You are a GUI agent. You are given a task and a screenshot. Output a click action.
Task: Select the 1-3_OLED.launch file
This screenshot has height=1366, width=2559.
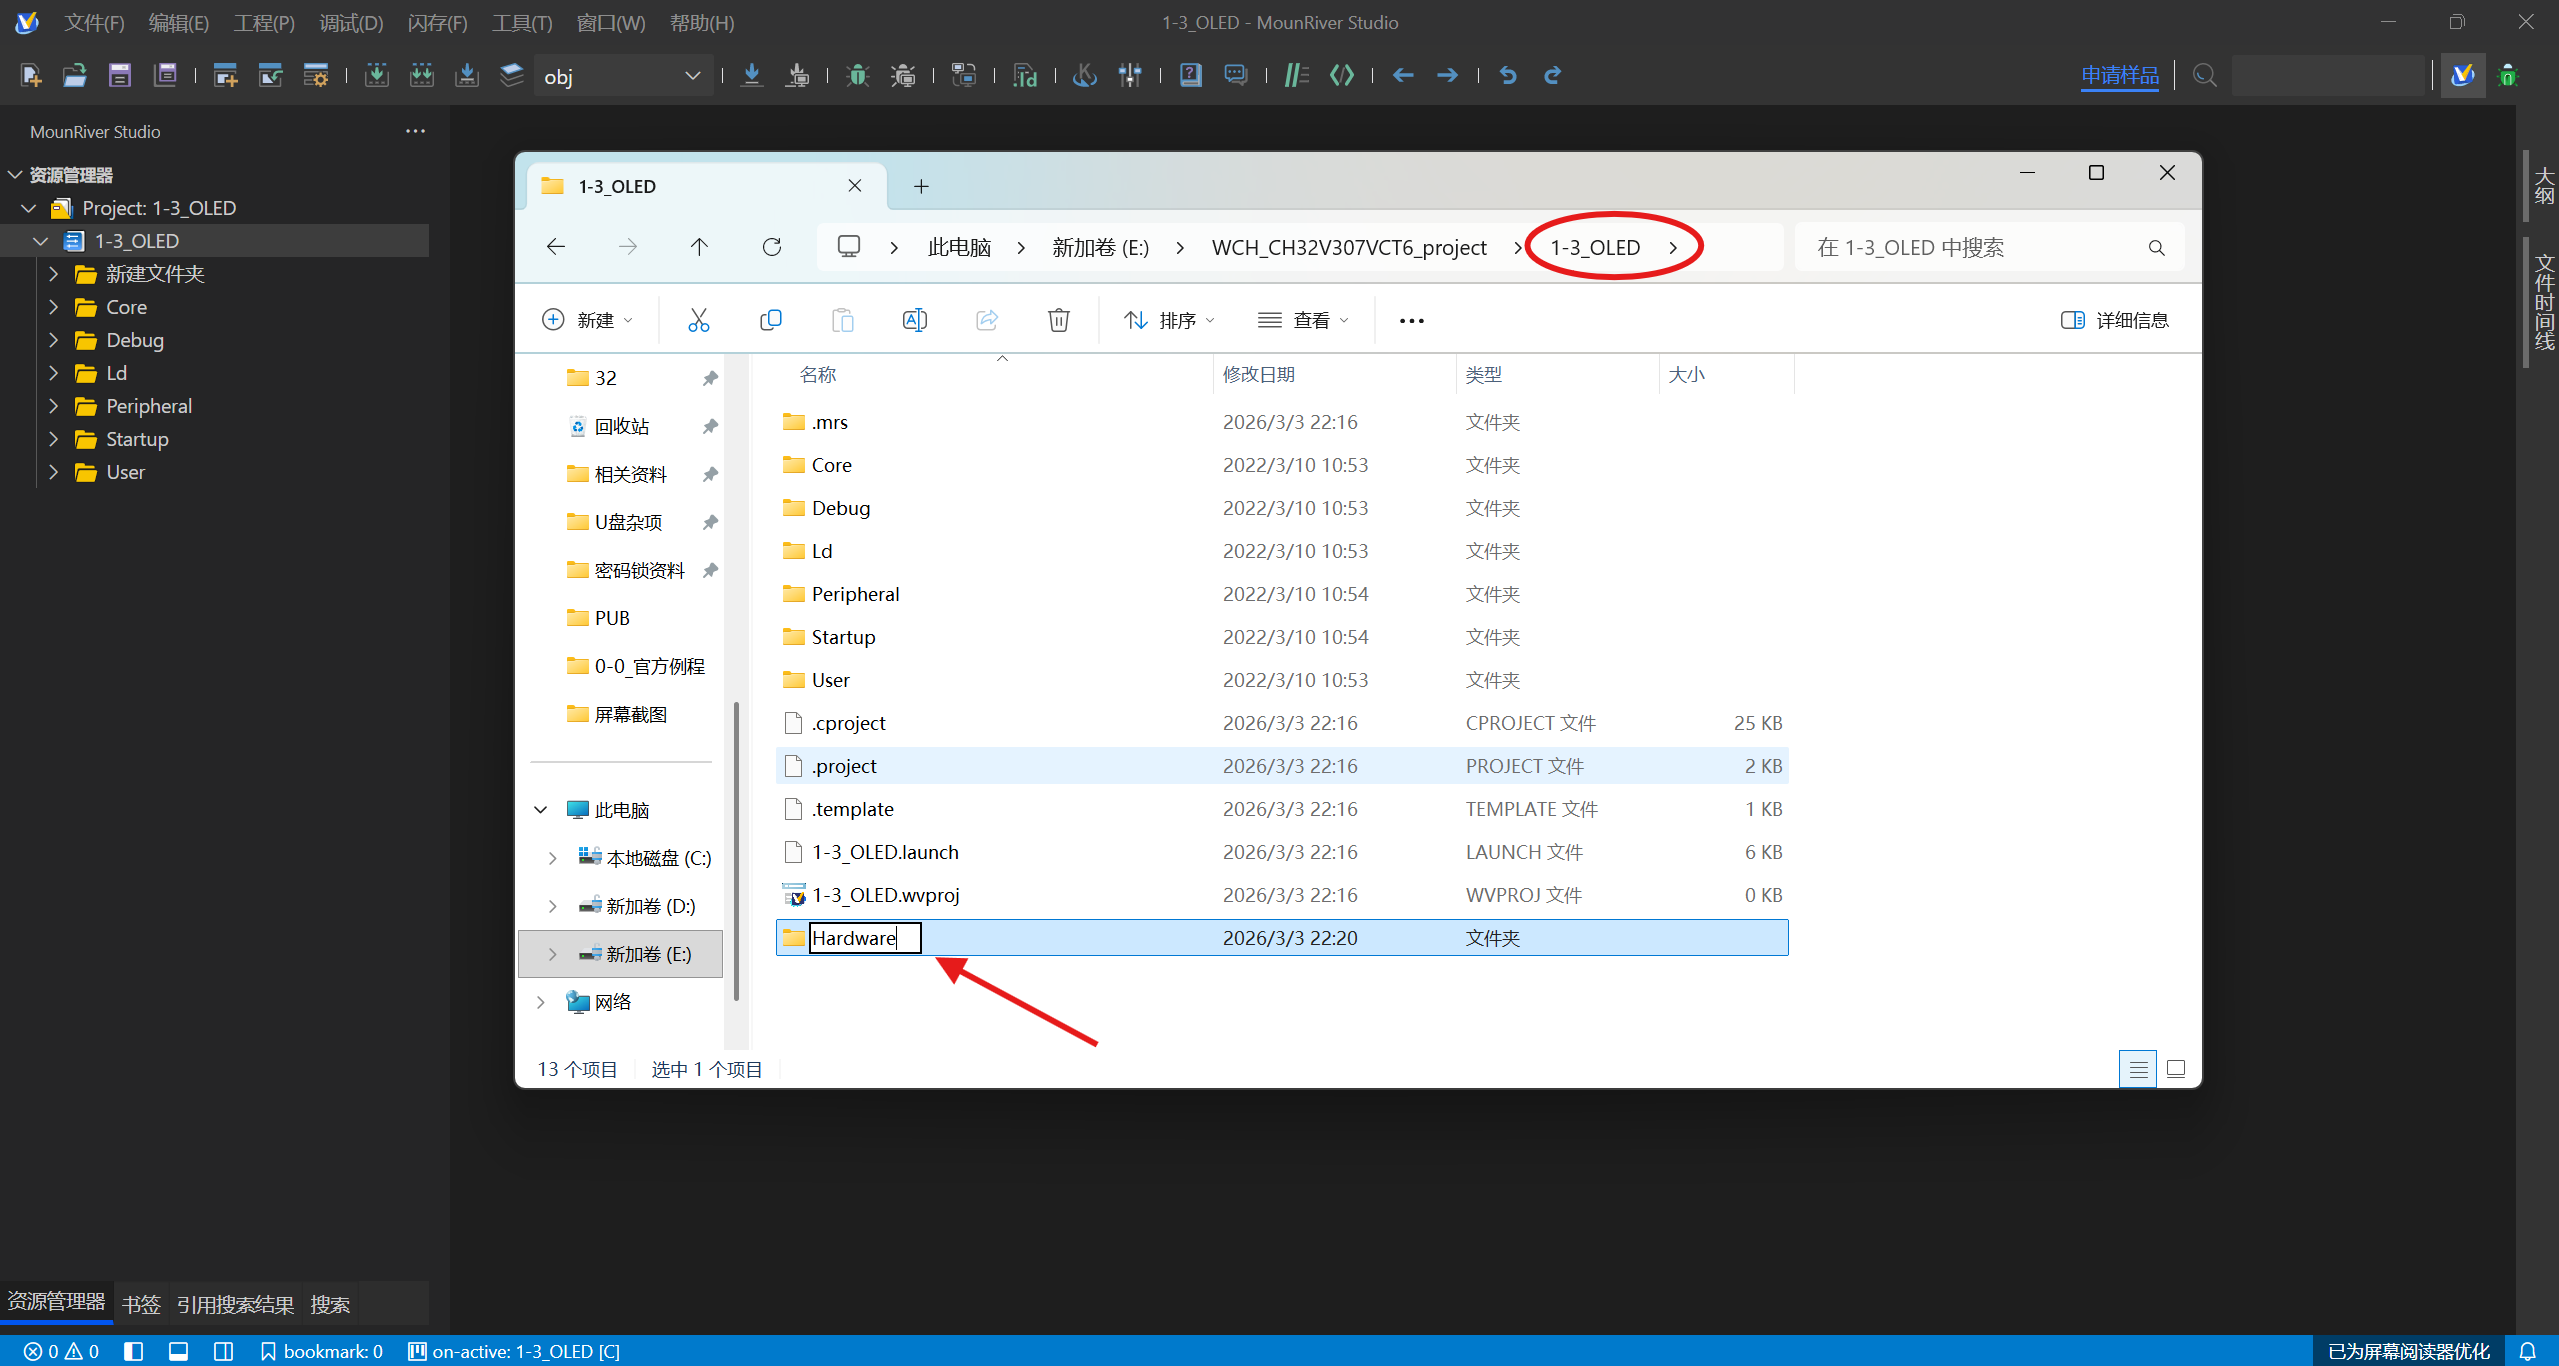1282,852
